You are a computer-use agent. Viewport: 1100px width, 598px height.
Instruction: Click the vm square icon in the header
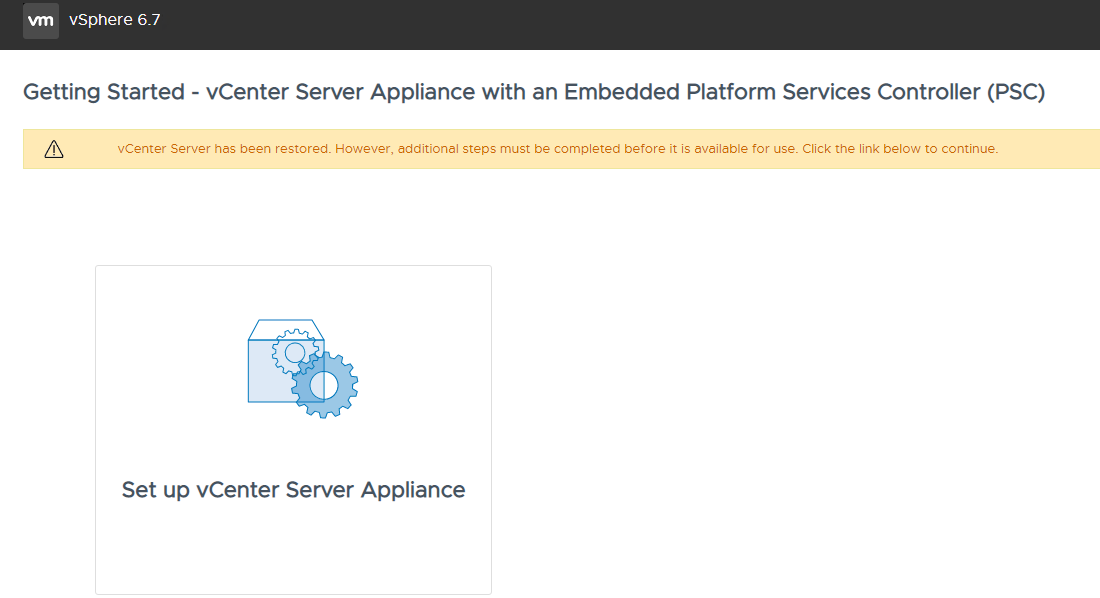coord(40,20)
